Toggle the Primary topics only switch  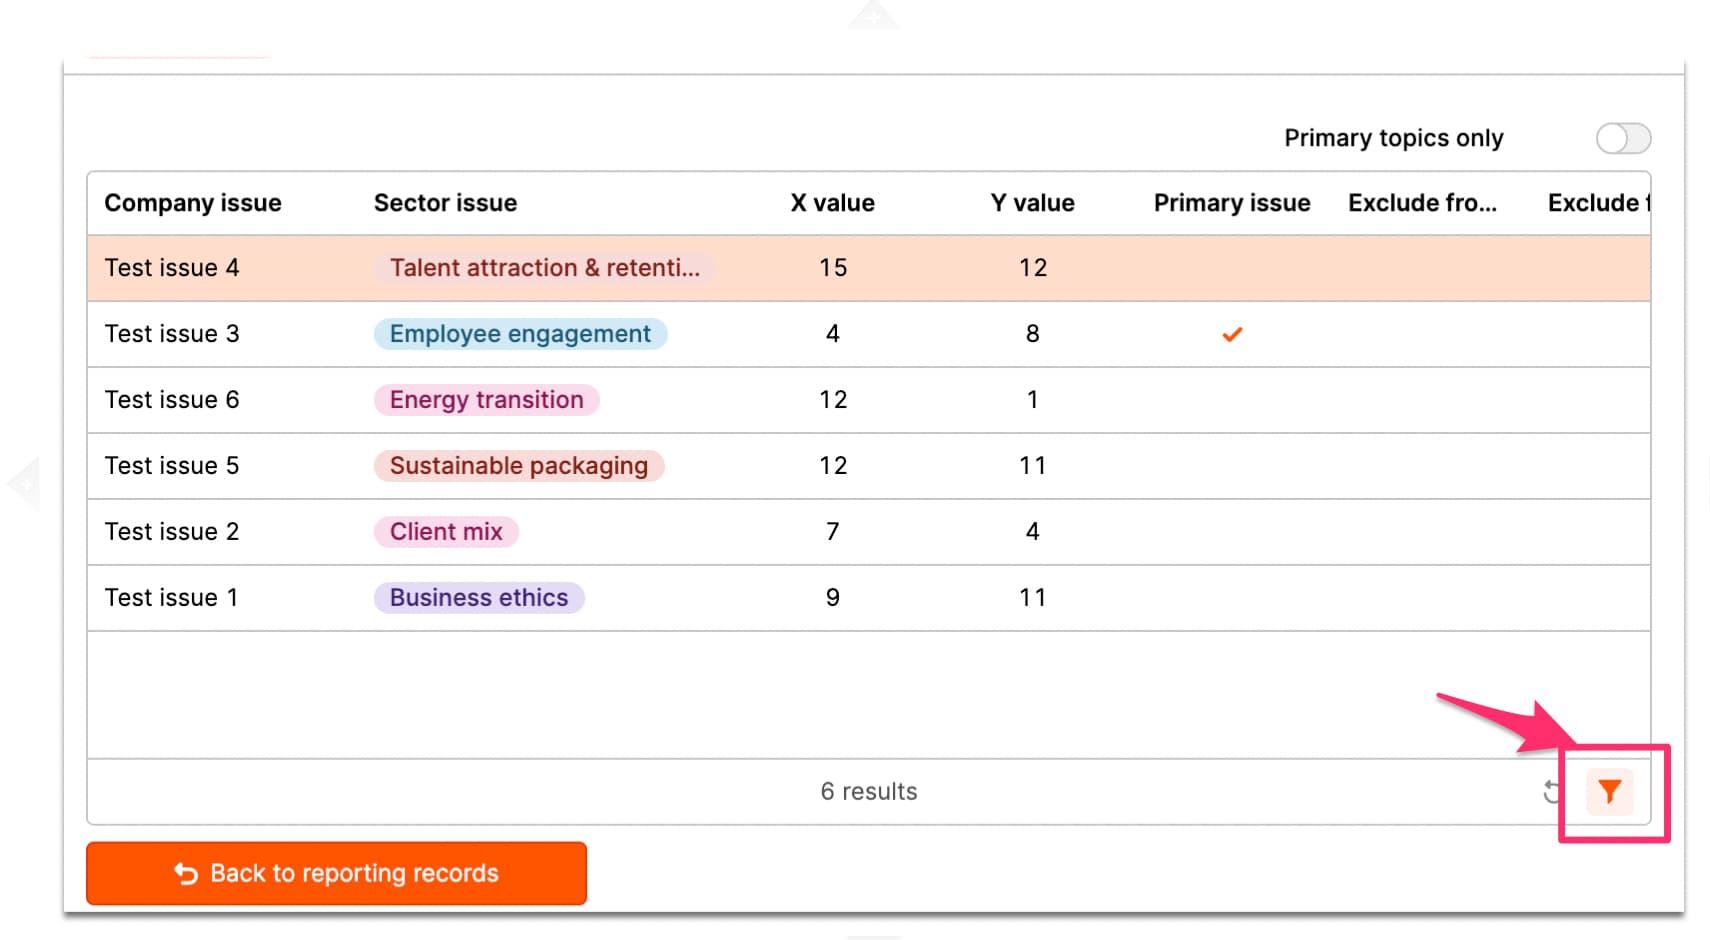[1622, 138]
